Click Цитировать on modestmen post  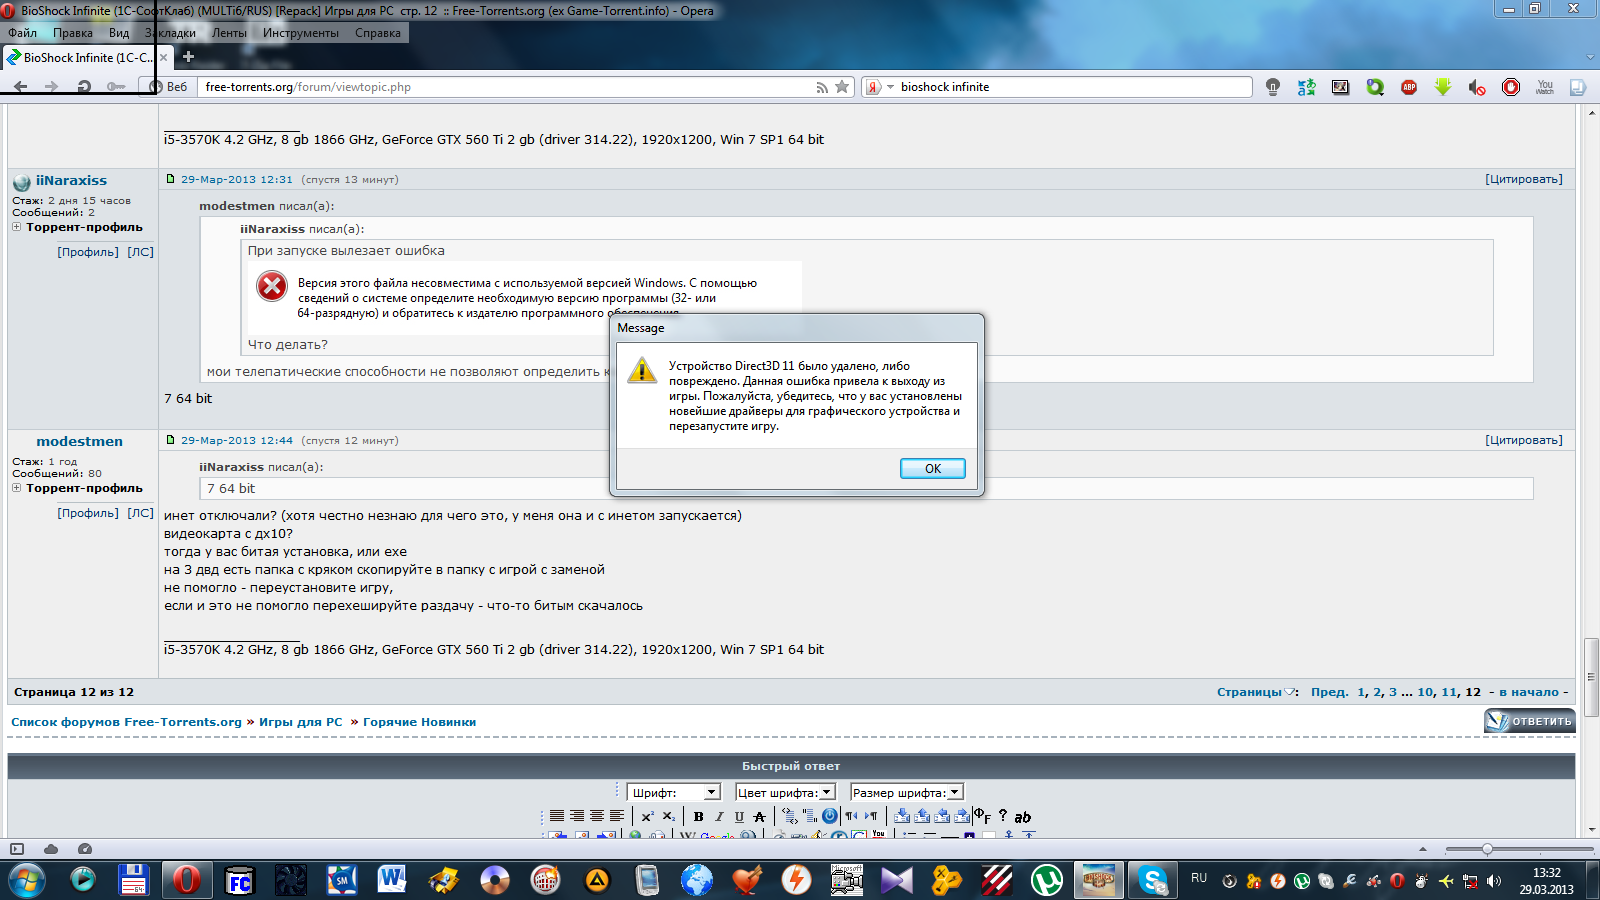pyautogui.click(x=1524, y=440)
